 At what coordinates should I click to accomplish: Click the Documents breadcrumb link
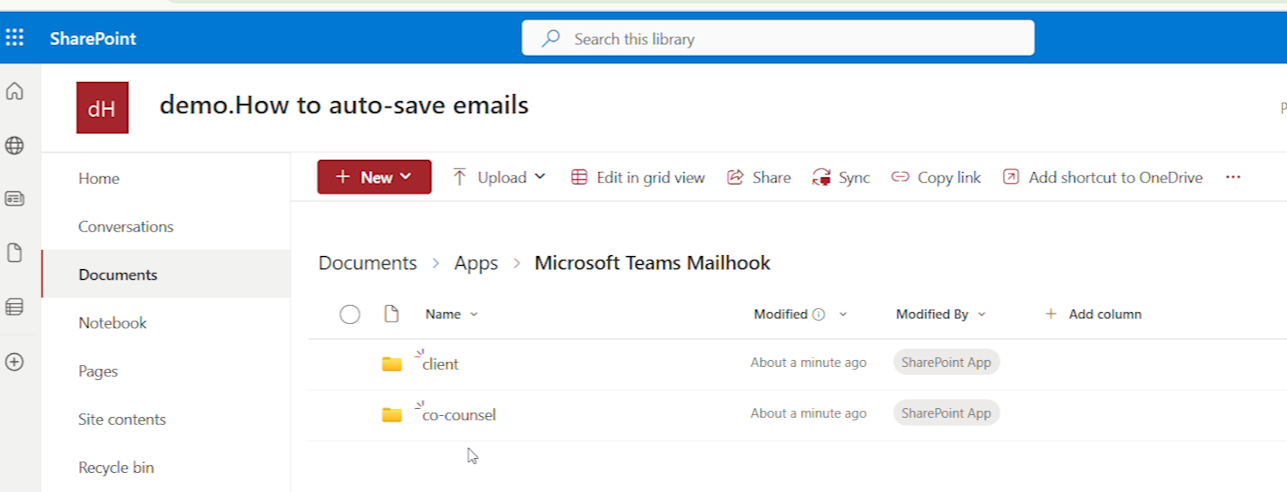click(x=368, y=263)
